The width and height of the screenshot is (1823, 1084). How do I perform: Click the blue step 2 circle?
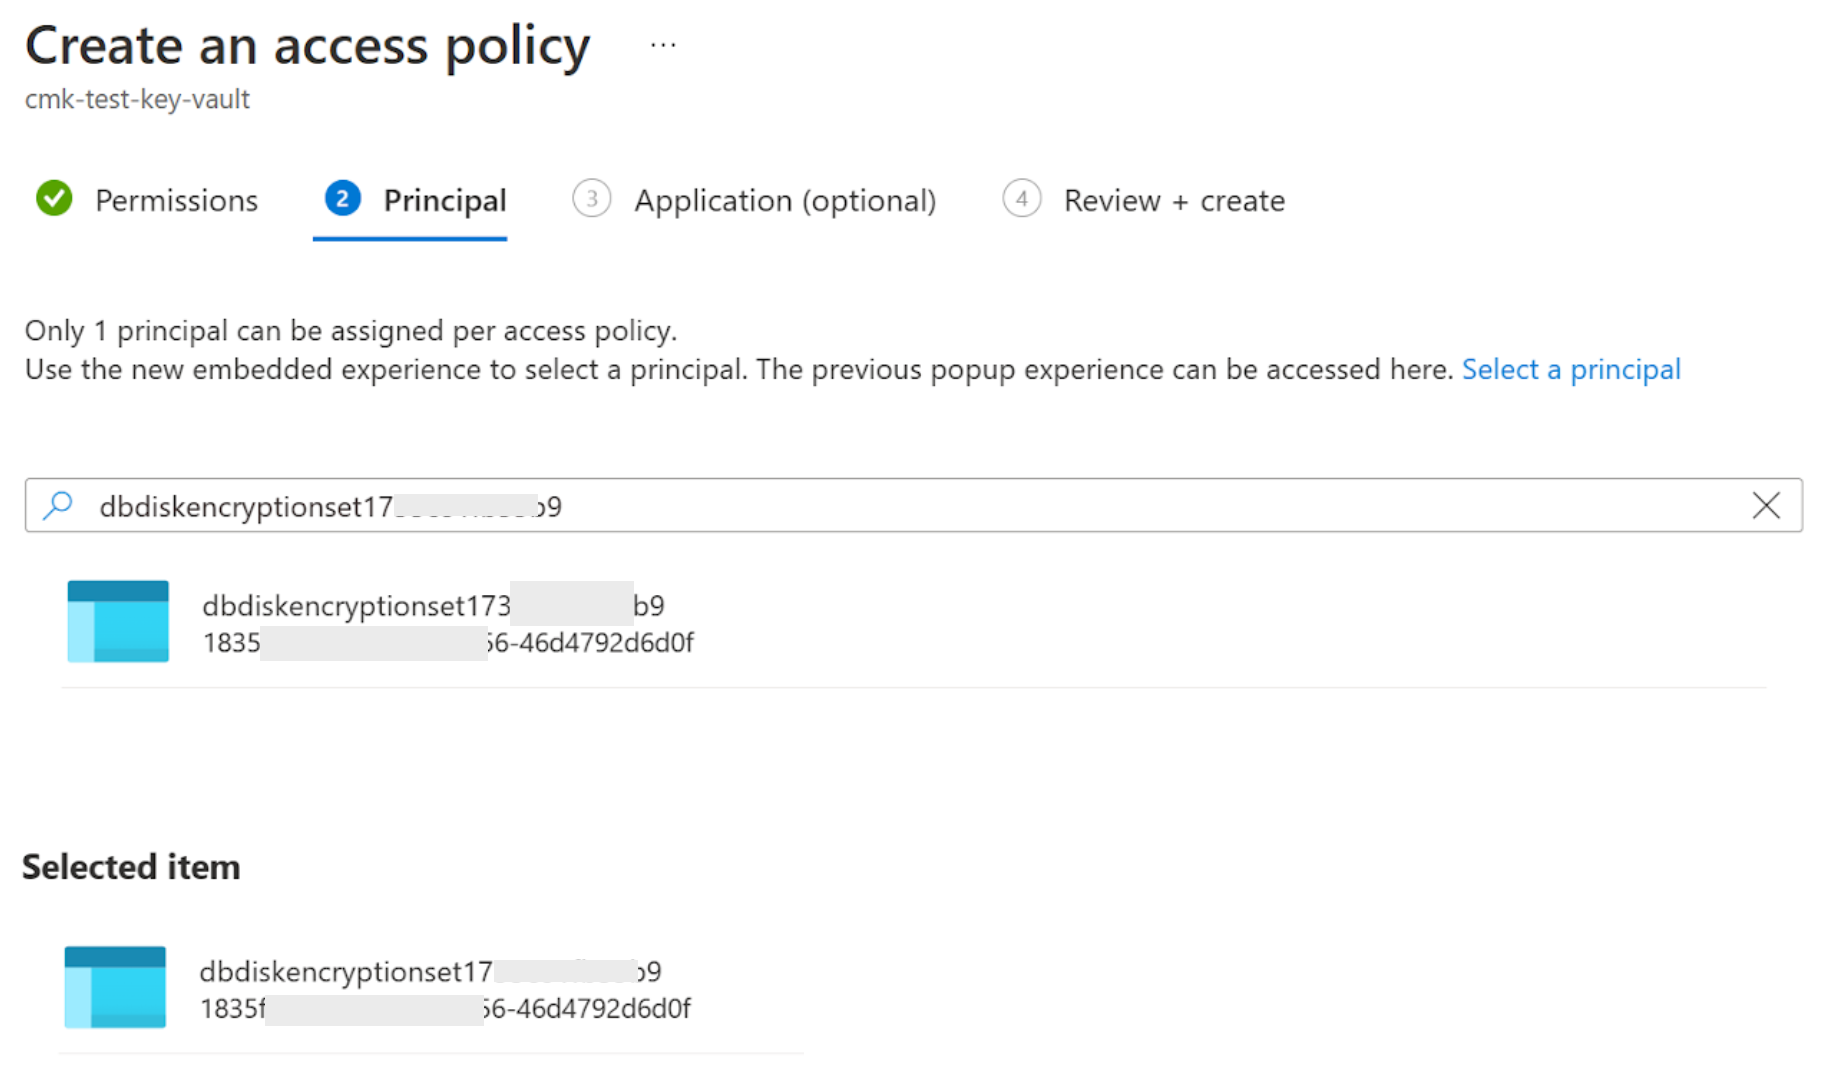342,199
